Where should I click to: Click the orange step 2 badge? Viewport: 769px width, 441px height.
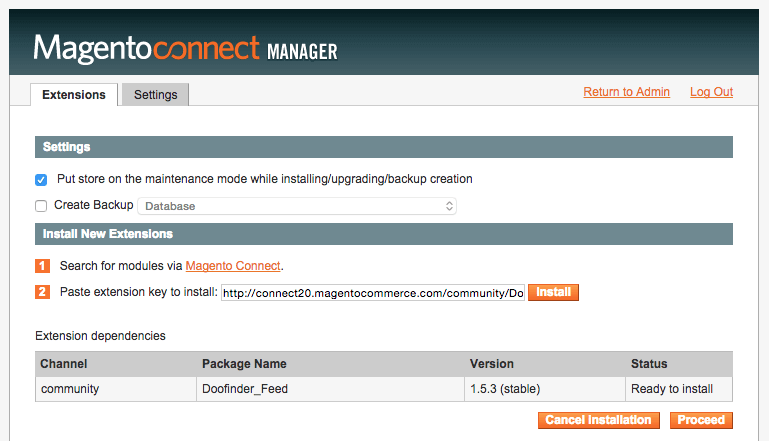(42, 292)
